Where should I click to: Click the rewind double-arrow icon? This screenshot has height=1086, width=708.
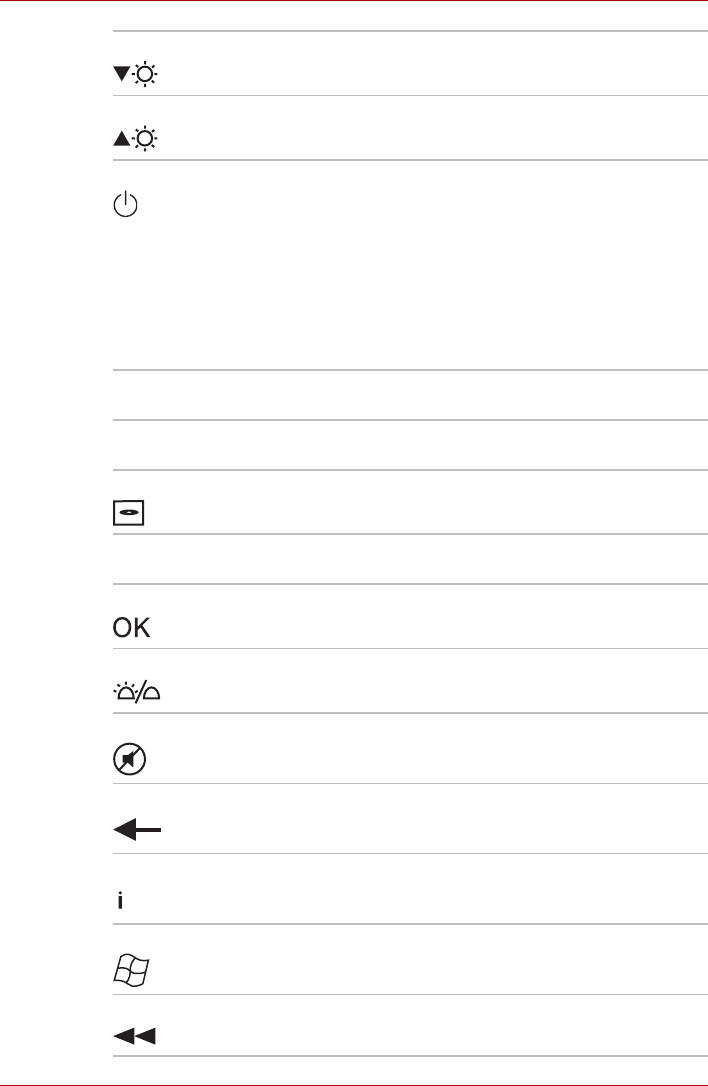[134, 1036]
